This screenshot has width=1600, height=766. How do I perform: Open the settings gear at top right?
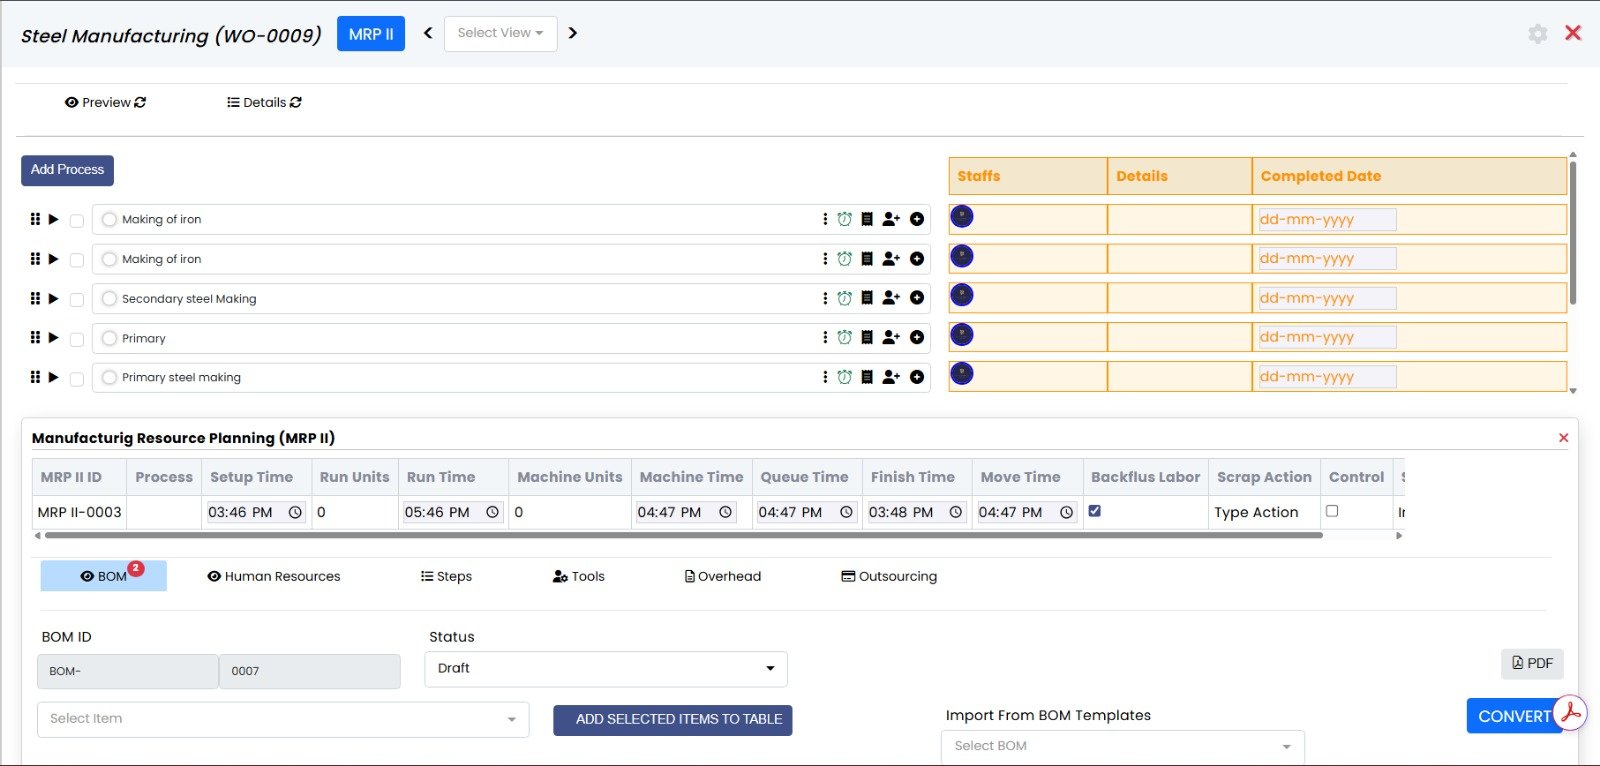1538,34
